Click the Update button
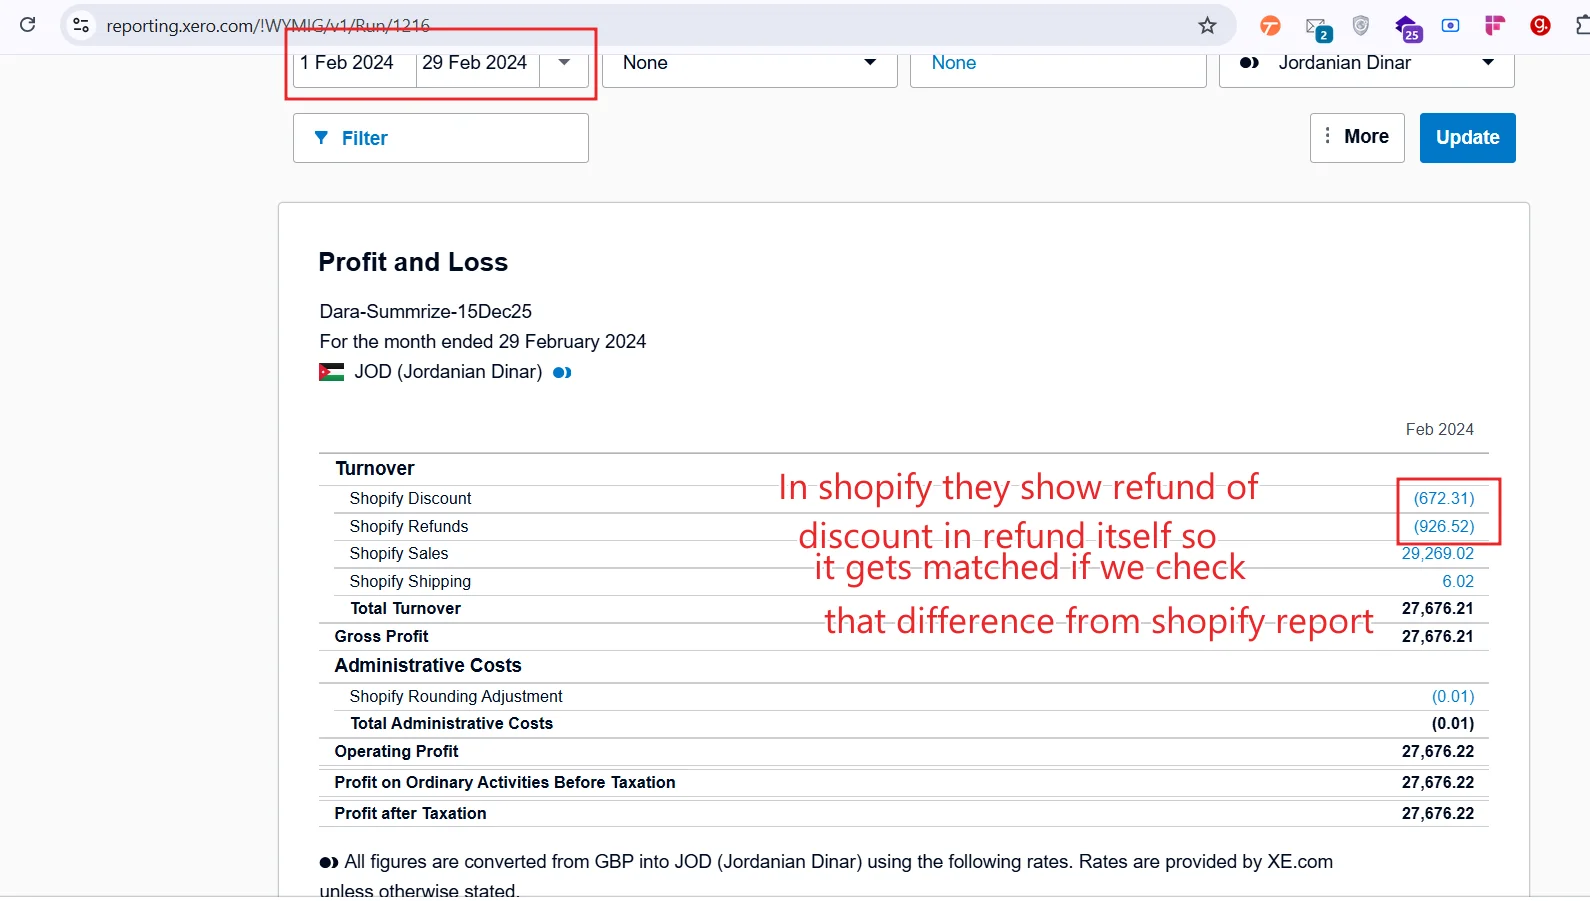This screenshot has height=901, width=1590. click(x=1468, y=137)
